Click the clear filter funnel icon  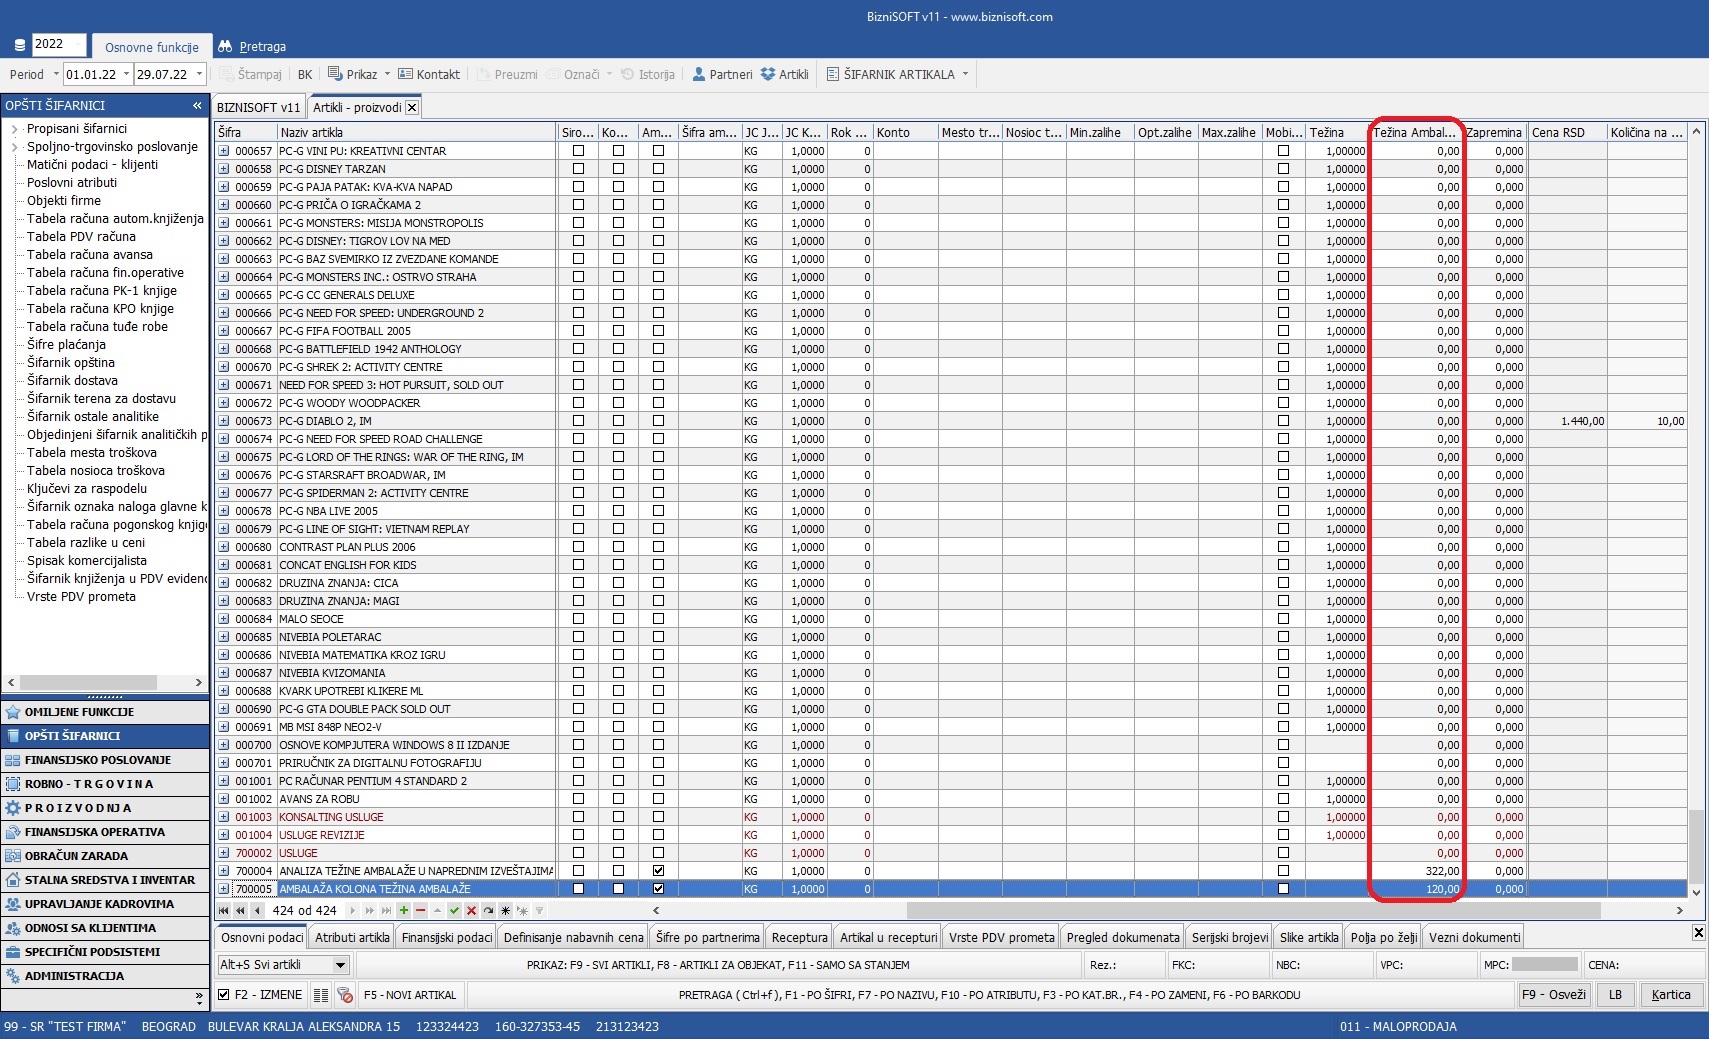pyautogui.click(x=539, y=911)
